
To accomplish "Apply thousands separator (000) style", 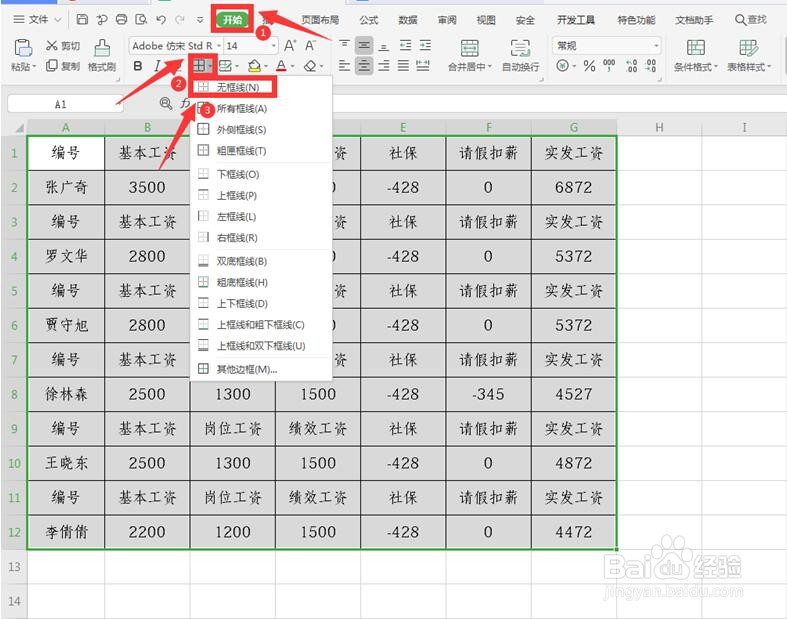I will [609, 66].
